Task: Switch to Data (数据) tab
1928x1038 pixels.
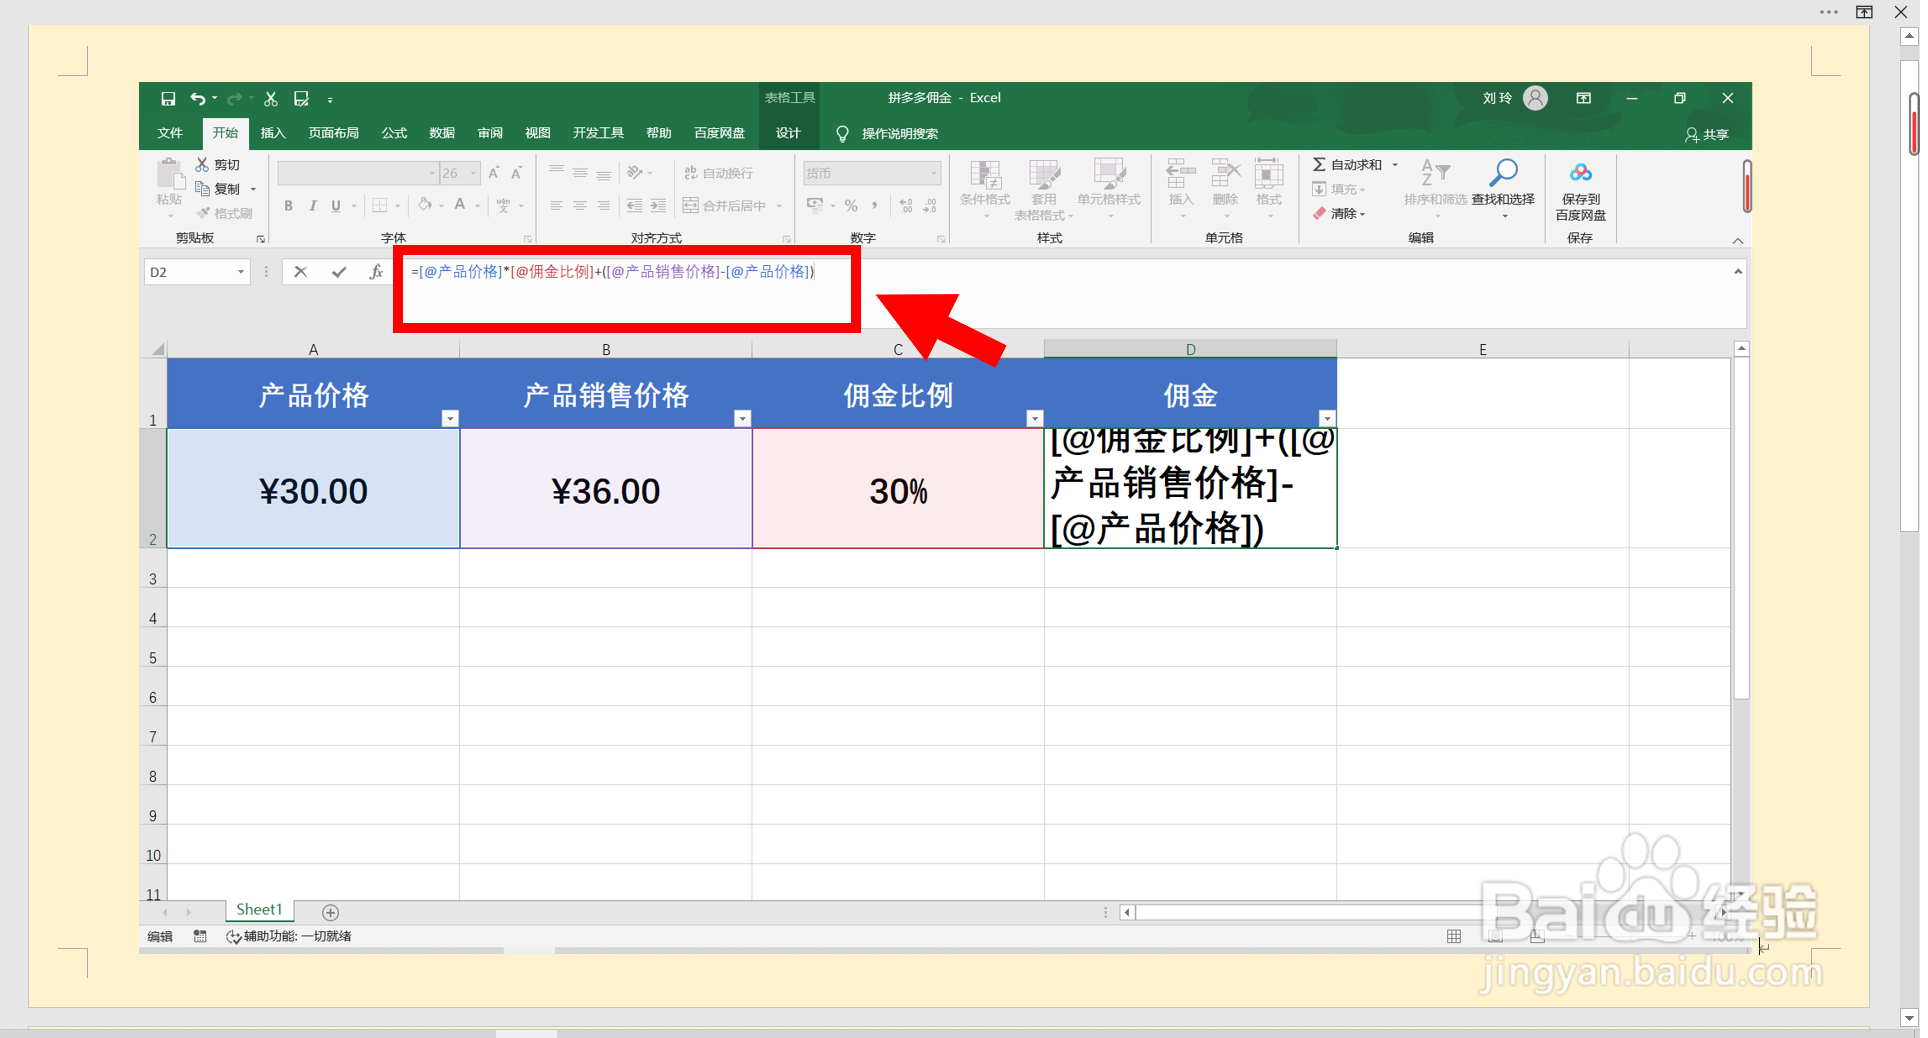Action: click(x=442, y=133)
